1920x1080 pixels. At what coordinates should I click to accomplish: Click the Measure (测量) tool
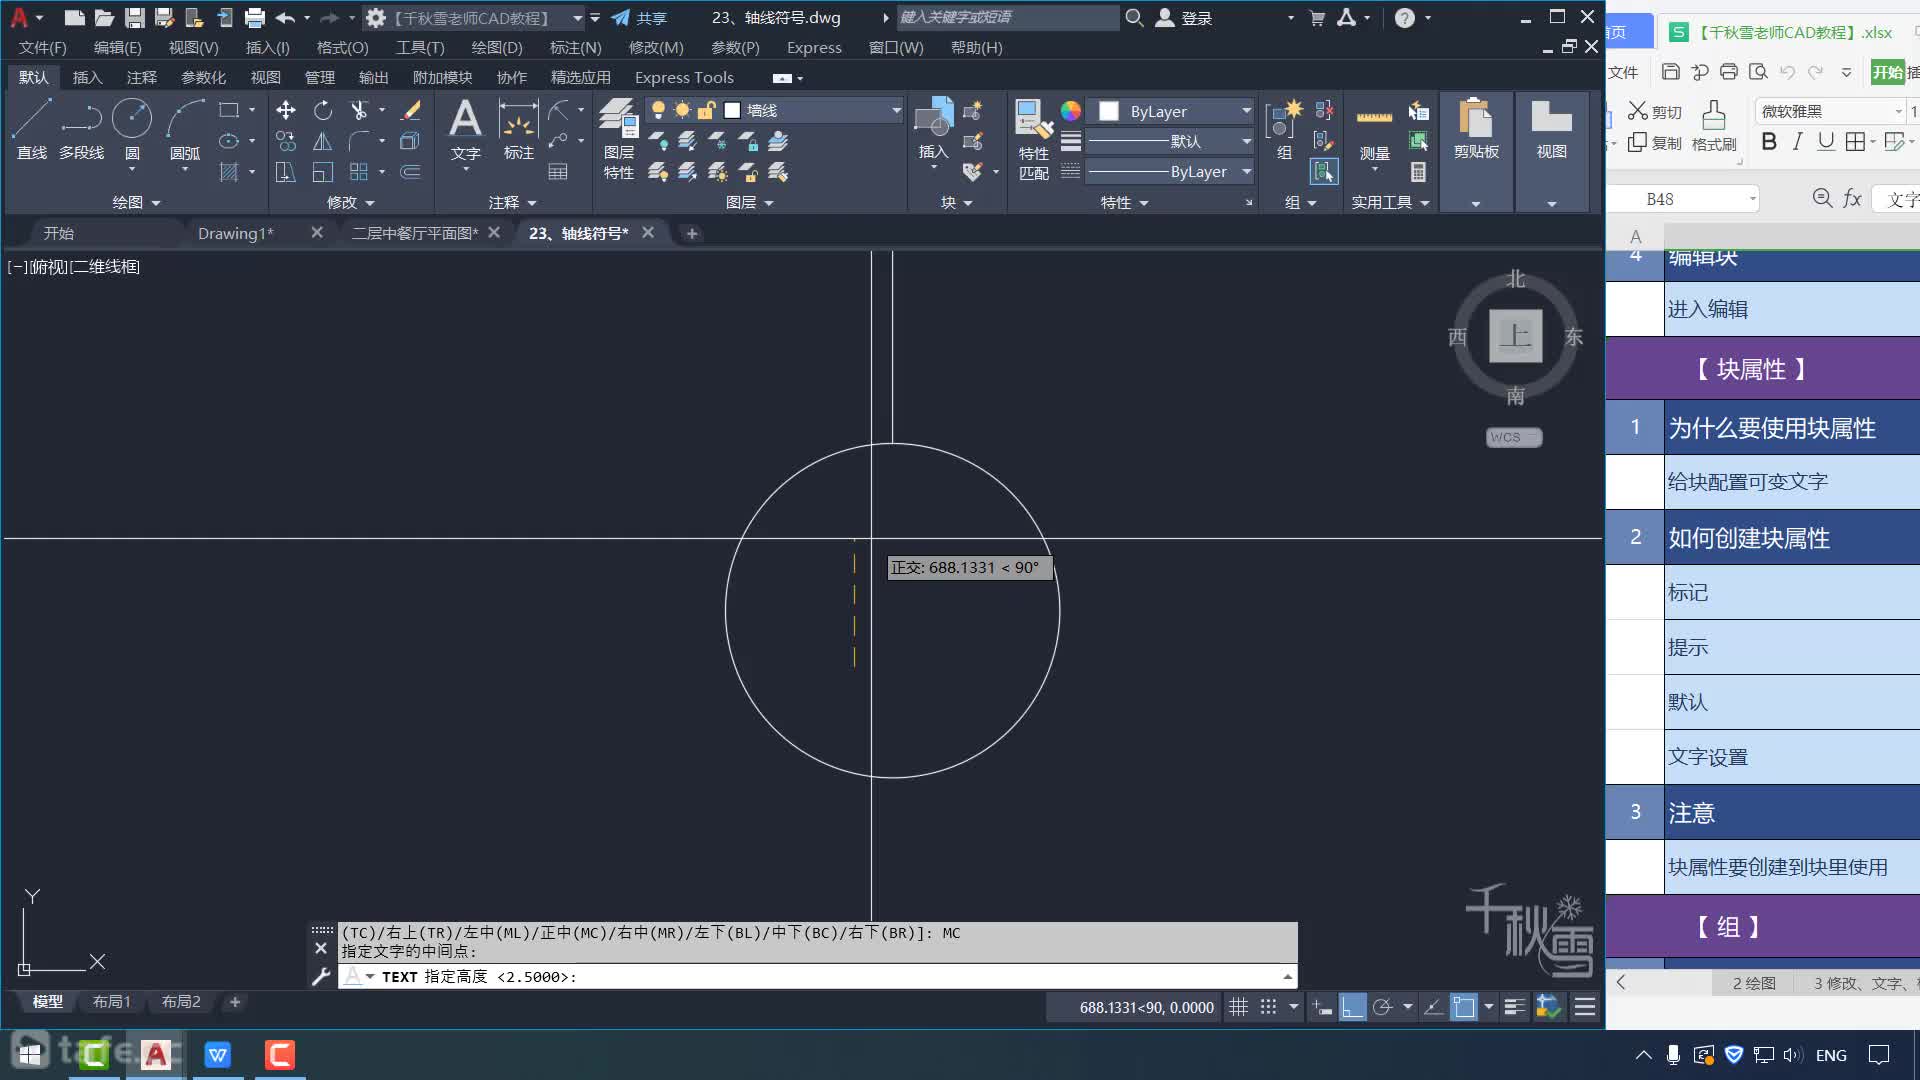pos(1374,130)
